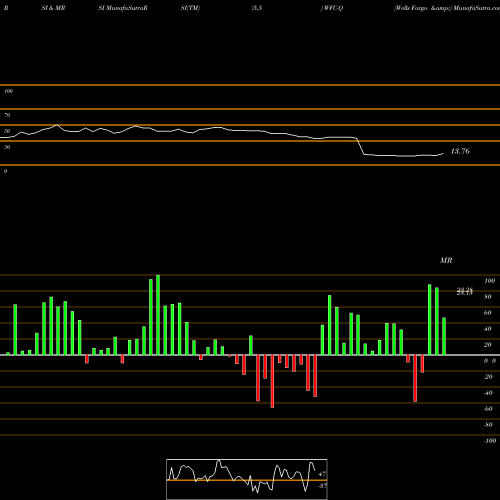Click the MR axis label -100
This screenshot has width=500, height=500.
(x=490, y=441)
